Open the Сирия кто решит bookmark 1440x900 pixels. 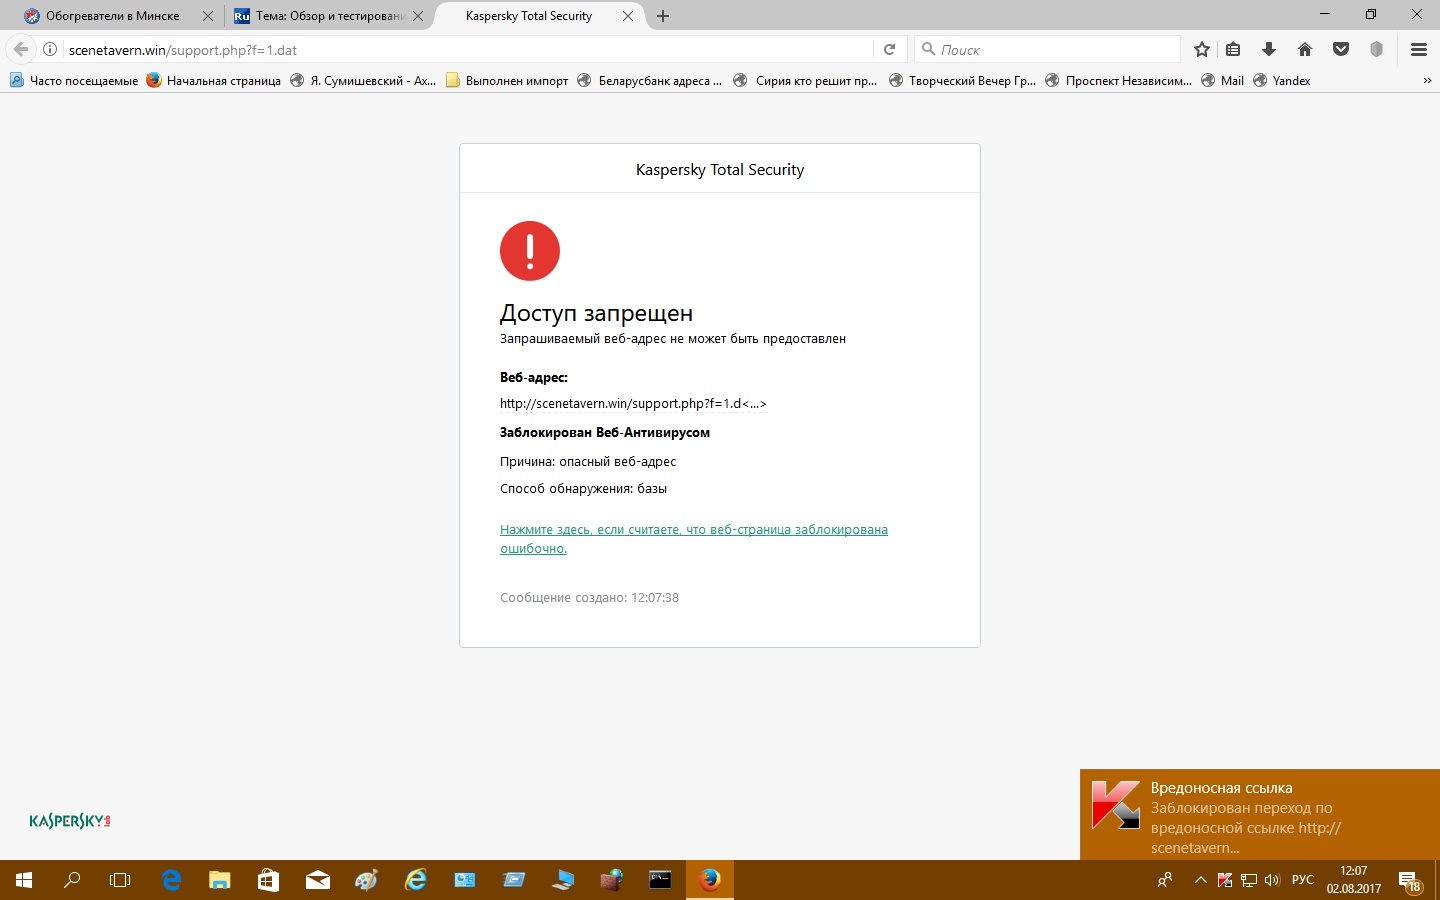(x=805, y=81)
